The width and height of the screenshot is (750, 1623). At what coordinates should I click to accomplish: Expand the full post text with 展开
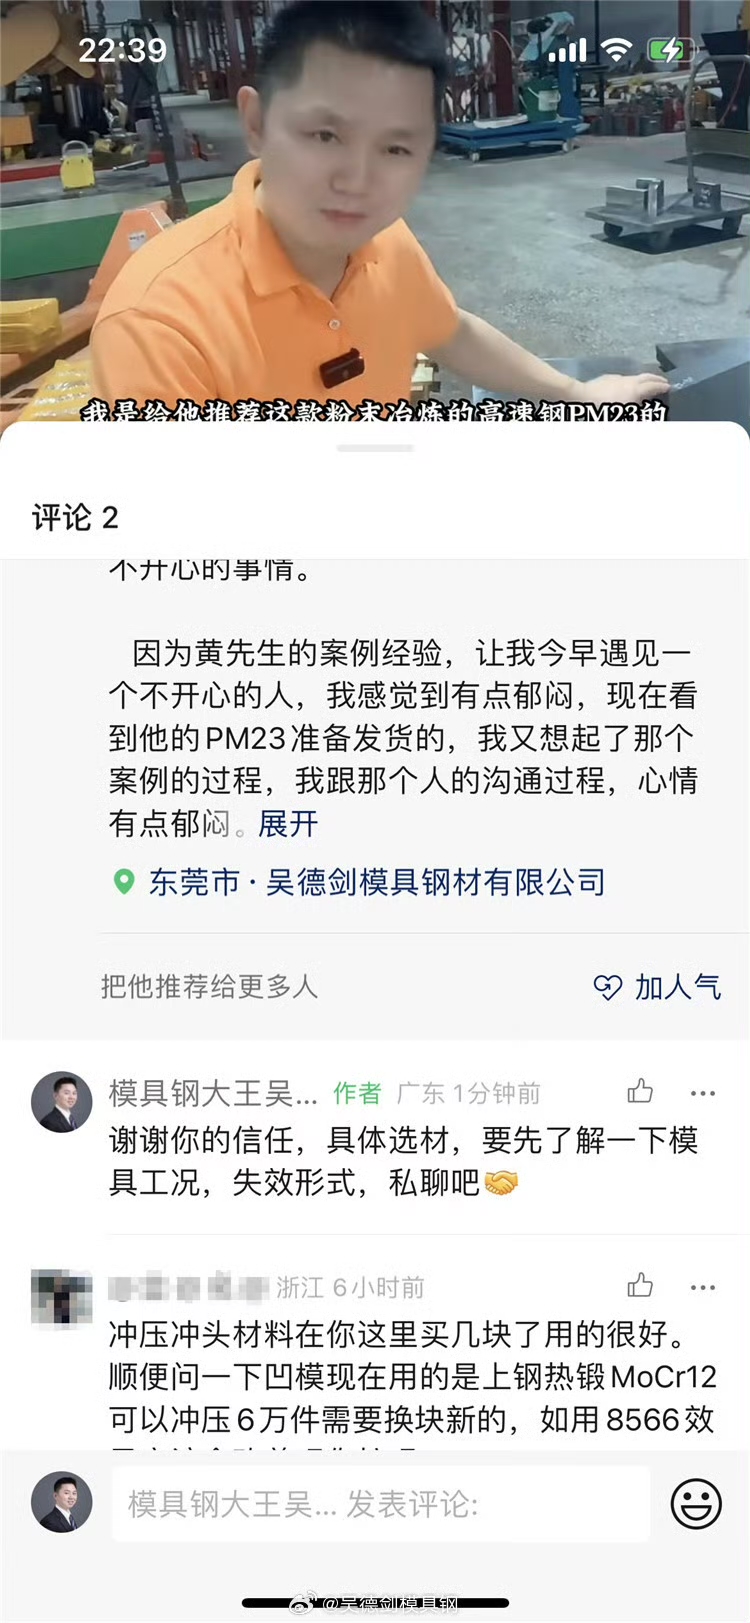click(288, 824)
